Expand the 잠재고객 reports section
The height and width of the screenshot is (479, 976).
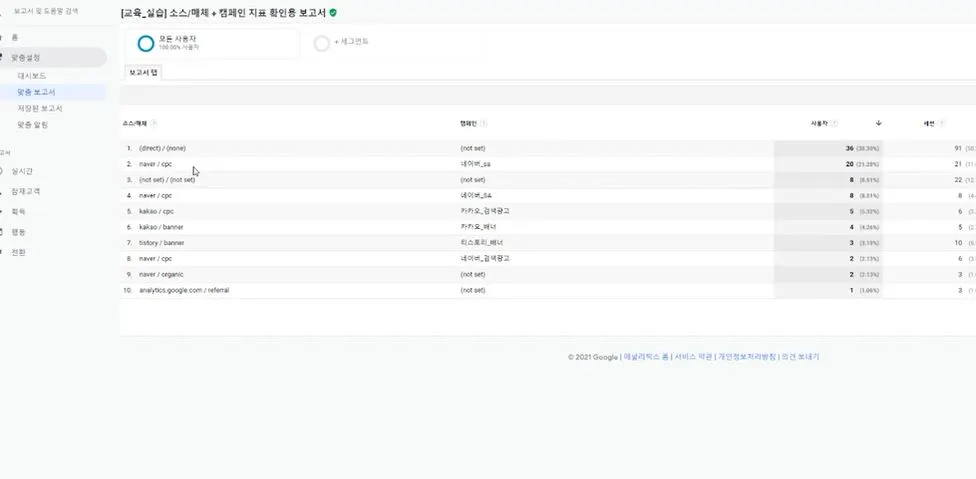pyautogui.click(x=26, y=192)
